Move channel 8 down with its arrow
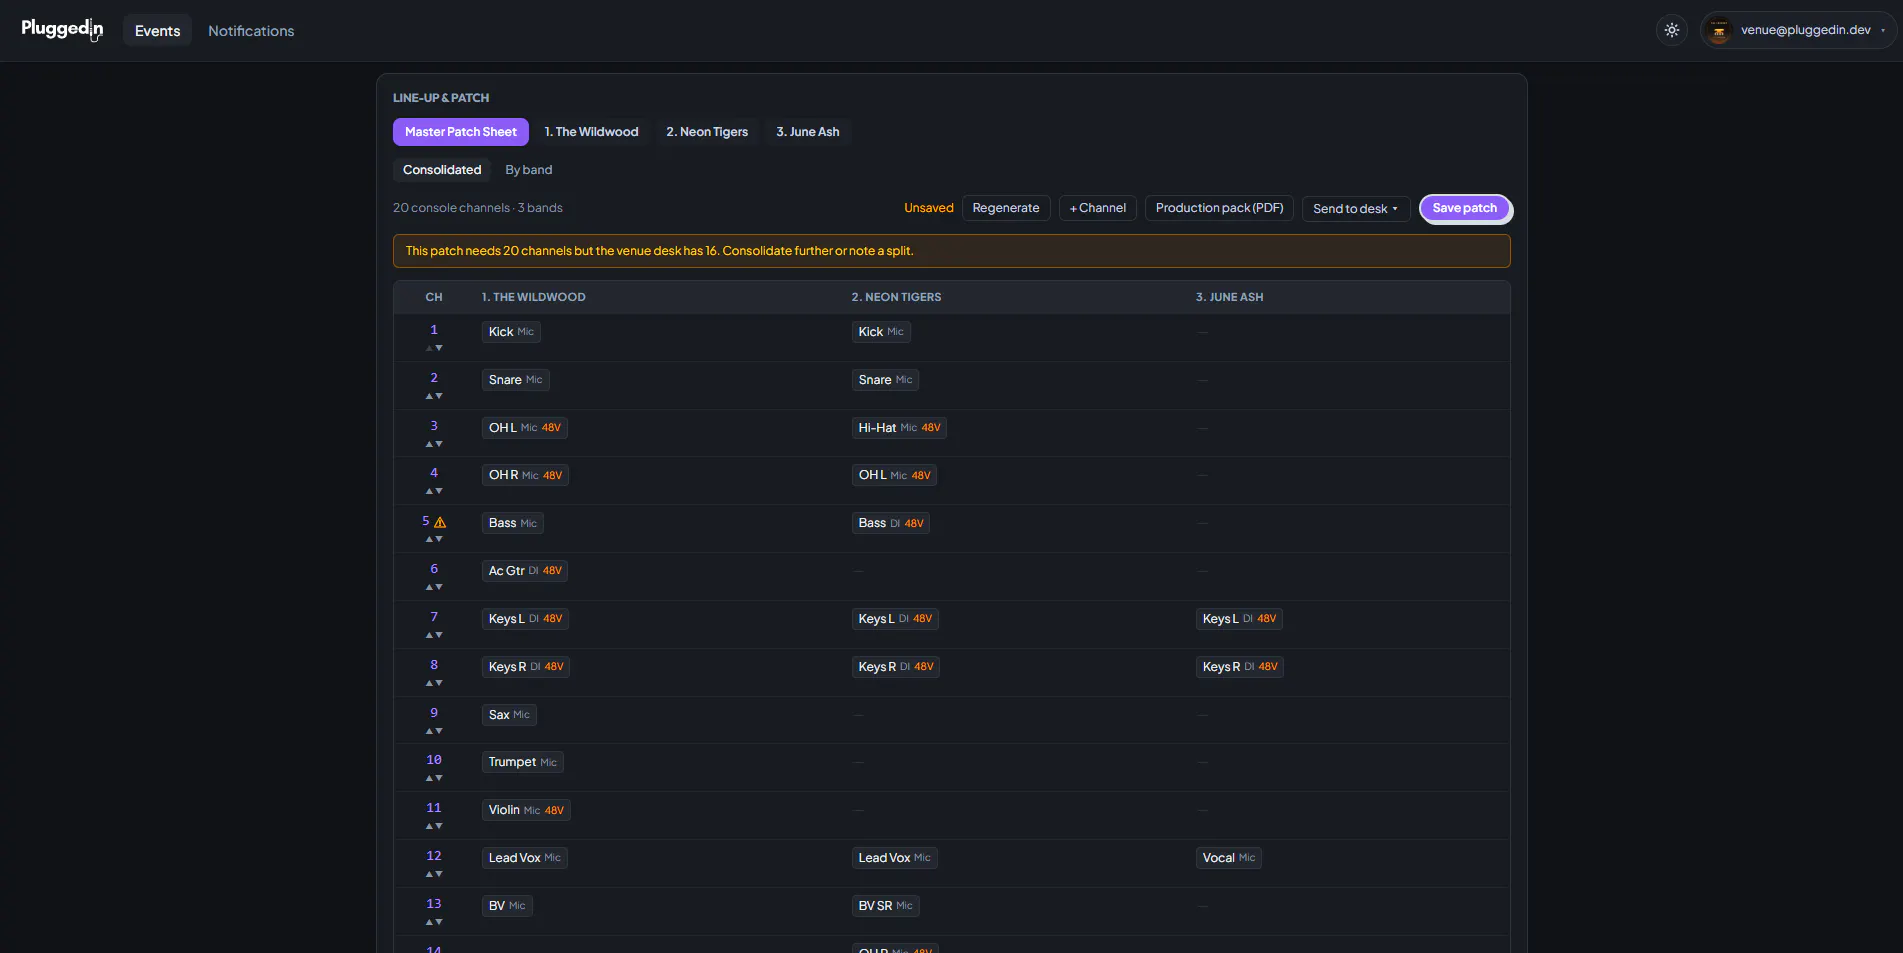This screenshot has height=953, width=1903. [439, 683]
